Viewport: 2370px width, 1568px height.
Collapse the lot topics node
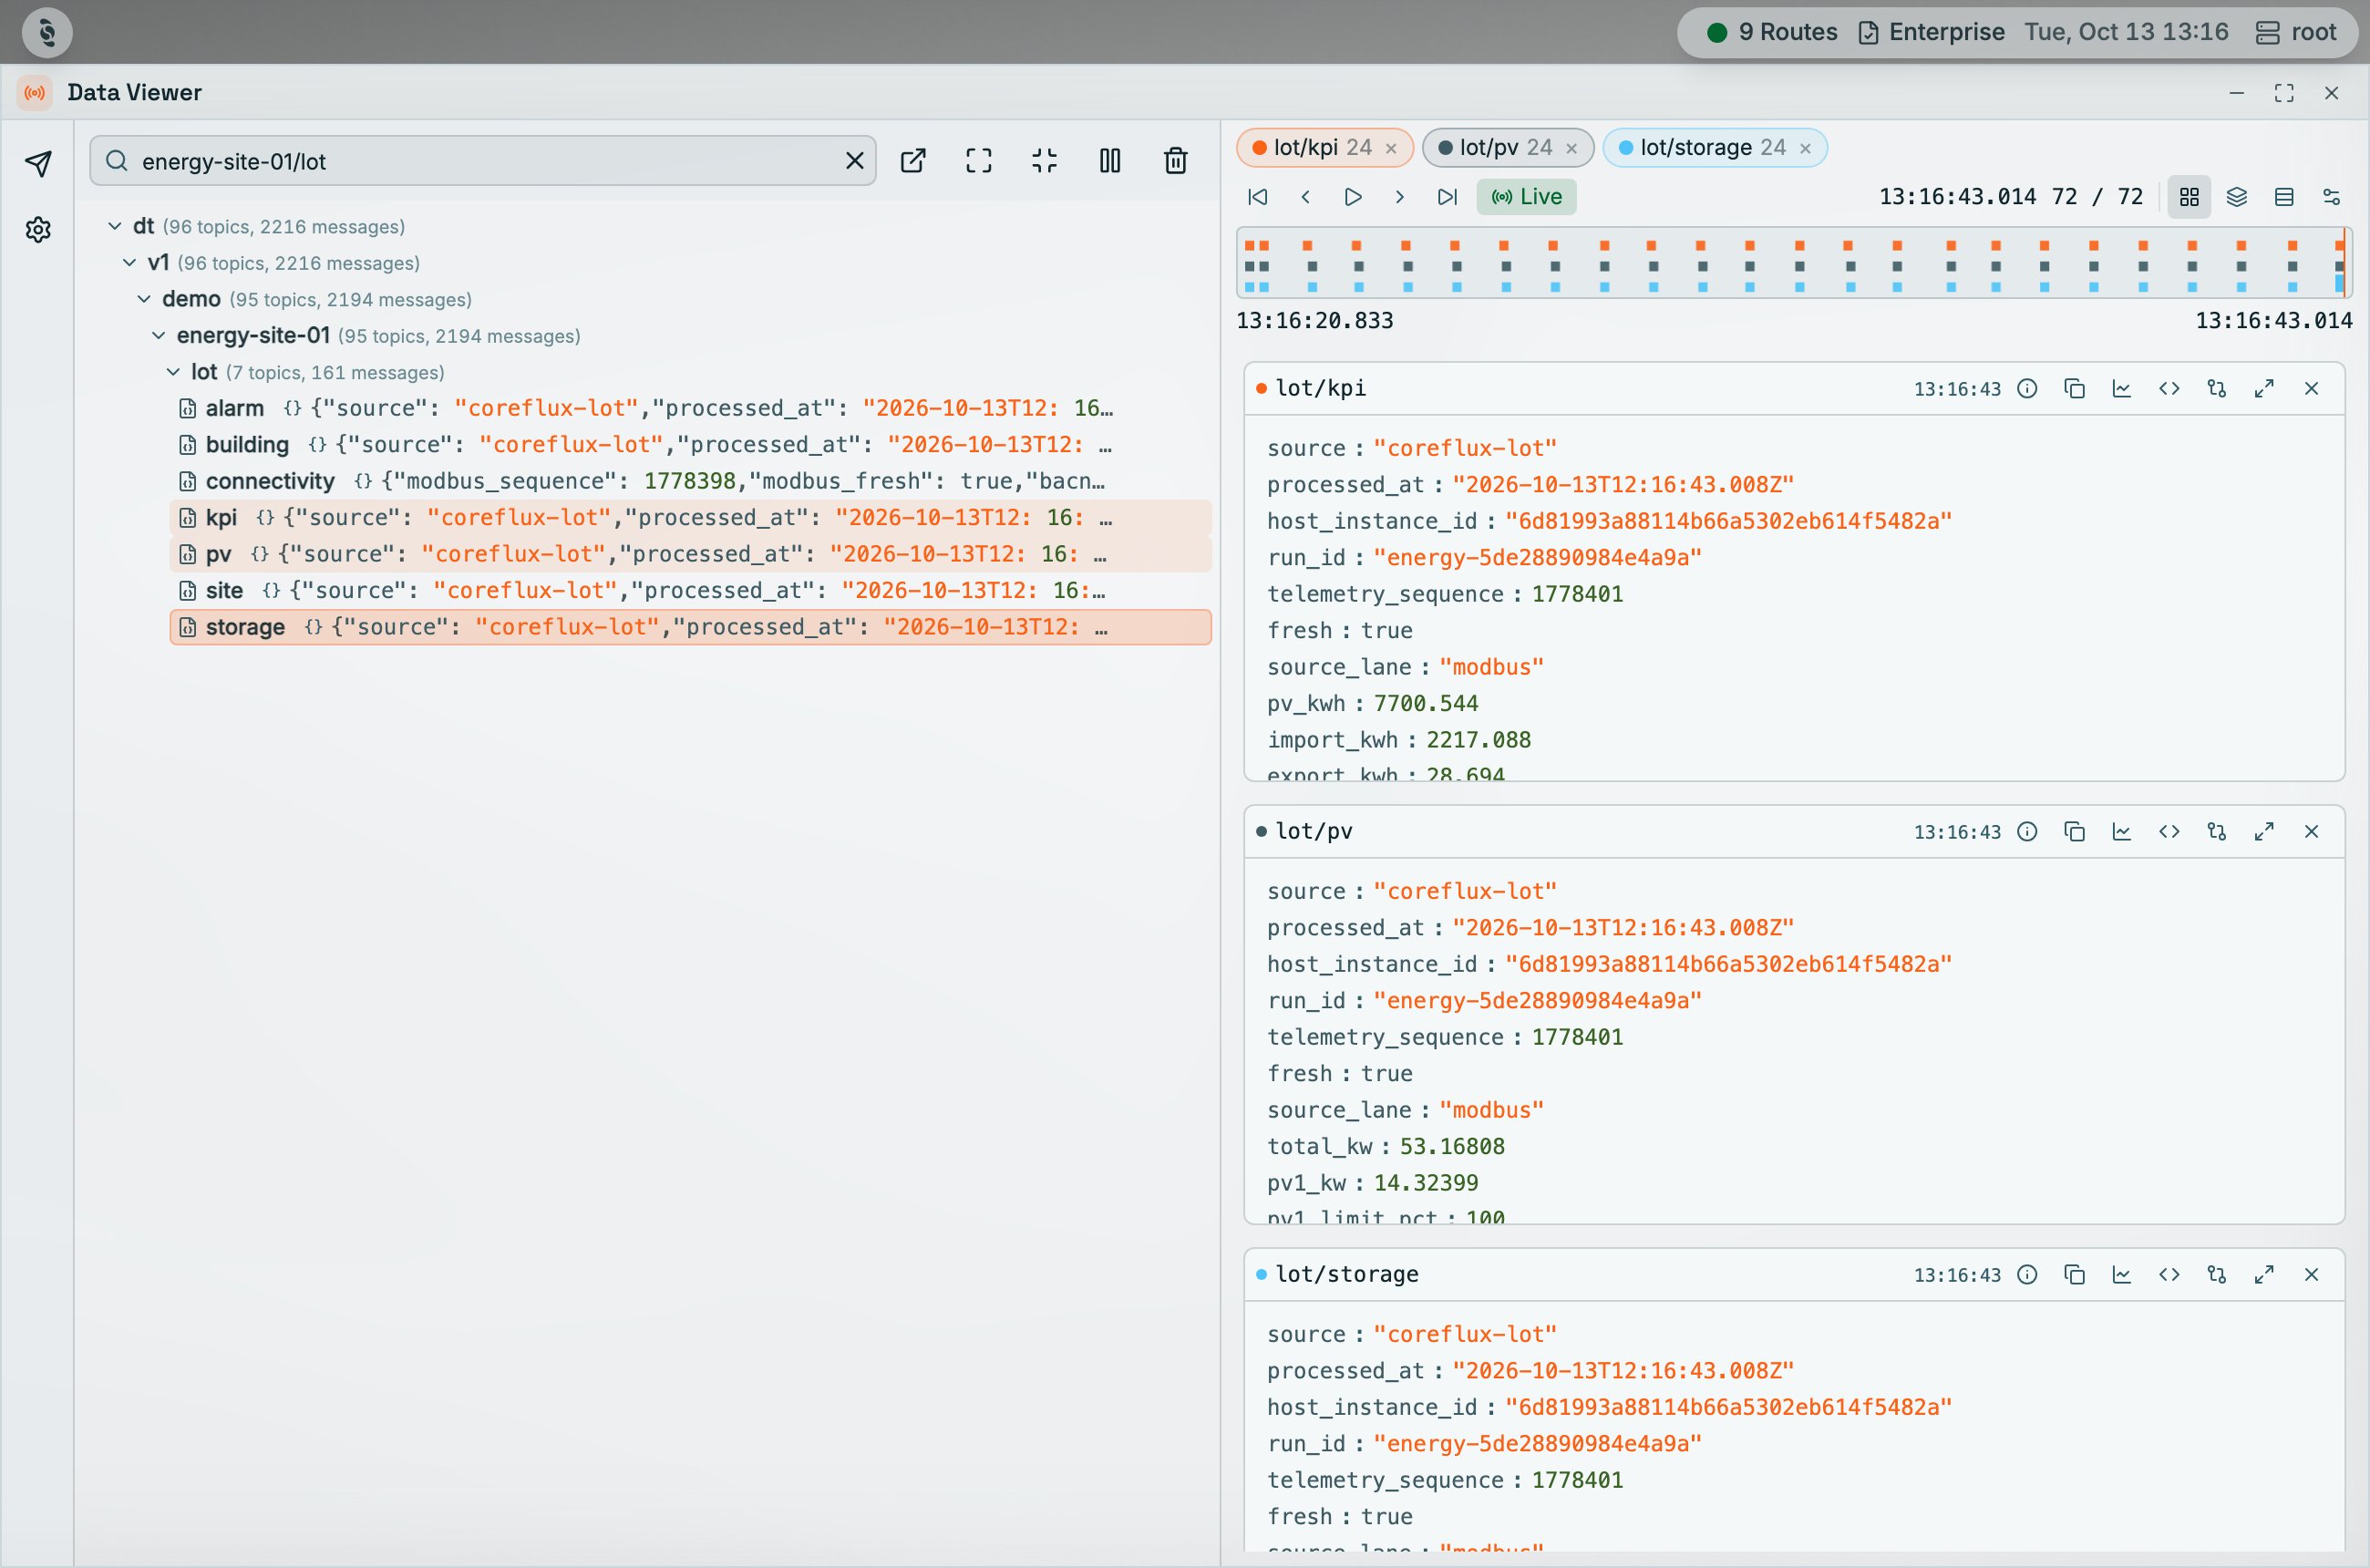pyautogui.click(x=173, y=372)
